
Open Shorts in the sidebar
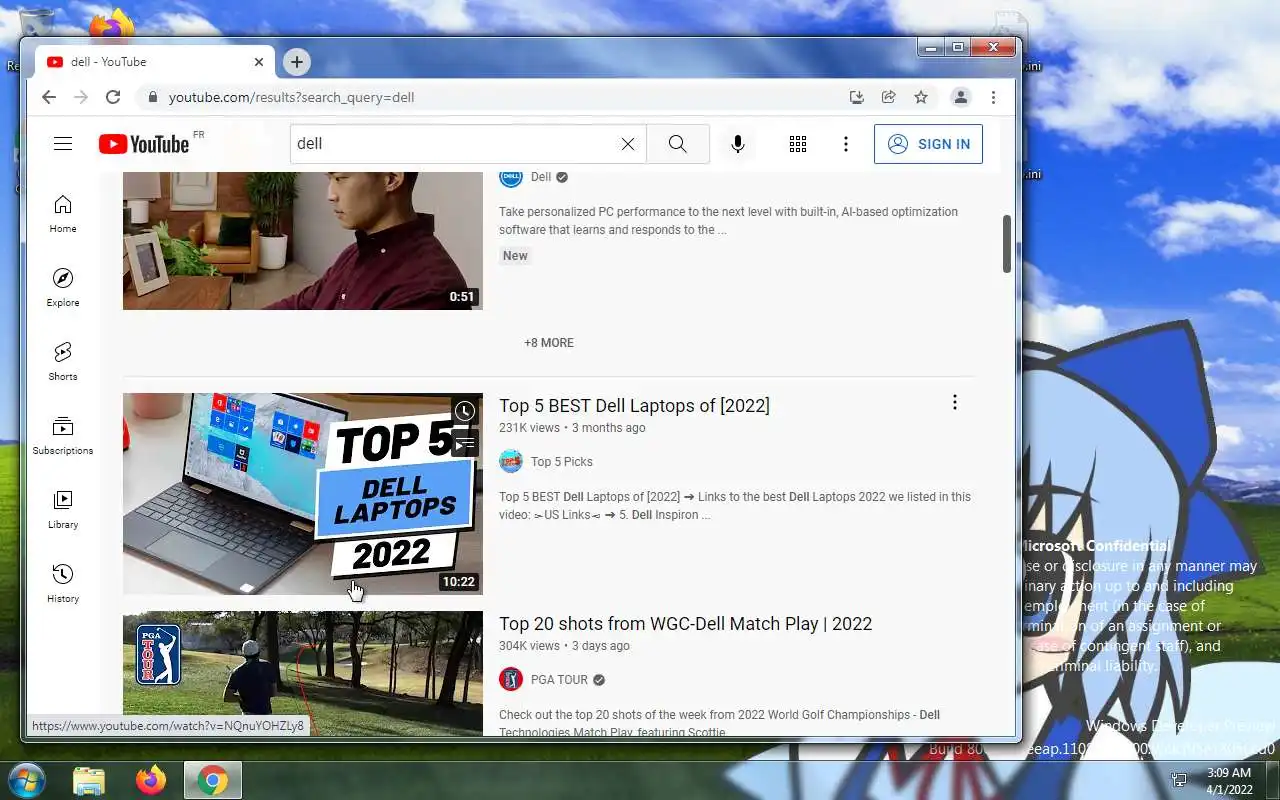click(x=63, y=361)
